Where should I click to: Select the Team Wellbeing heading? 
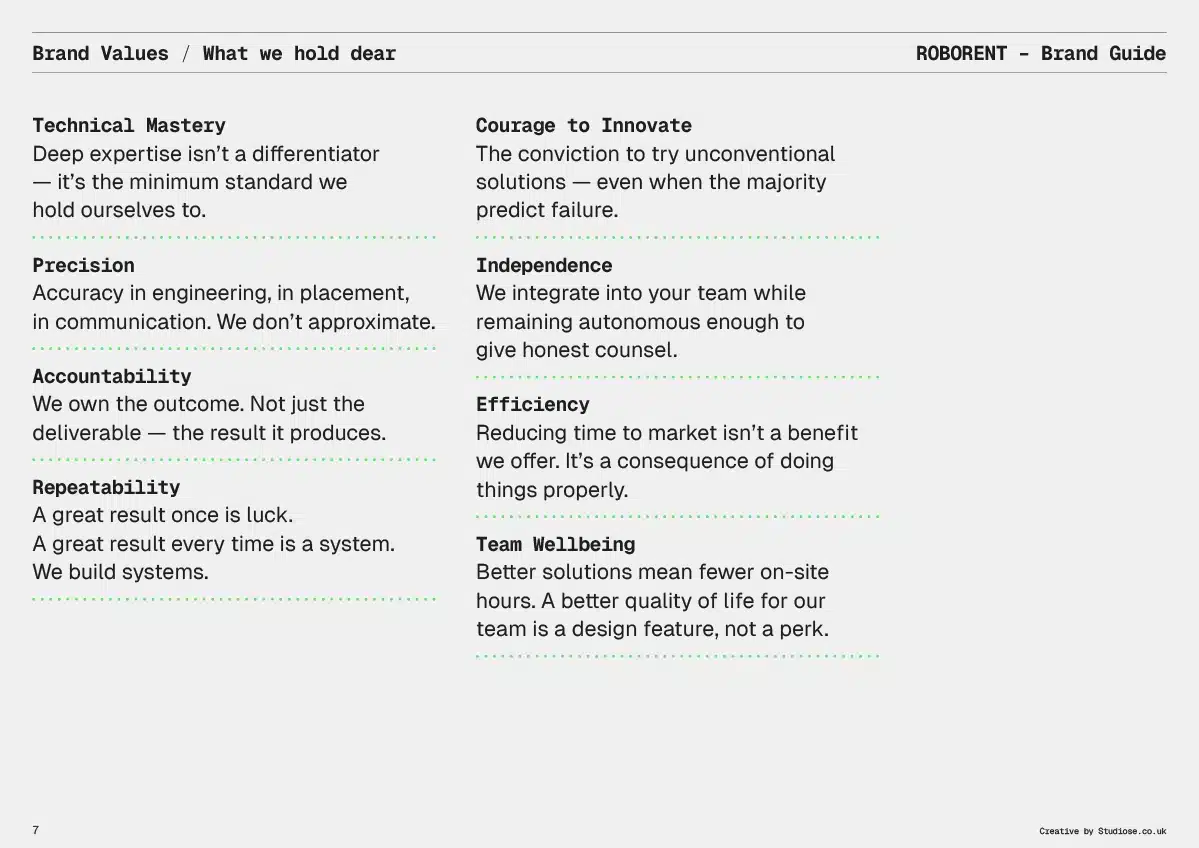555,544
